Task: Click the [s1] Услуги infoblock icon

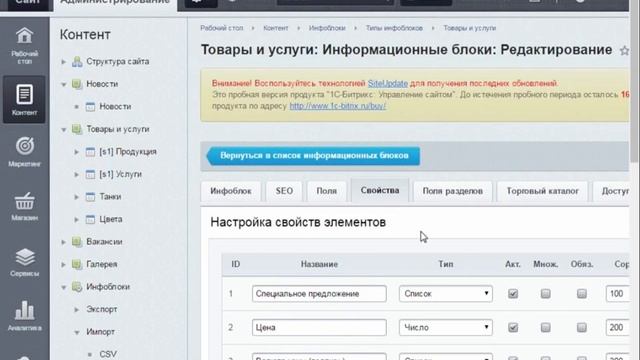Action: (90, 174)
